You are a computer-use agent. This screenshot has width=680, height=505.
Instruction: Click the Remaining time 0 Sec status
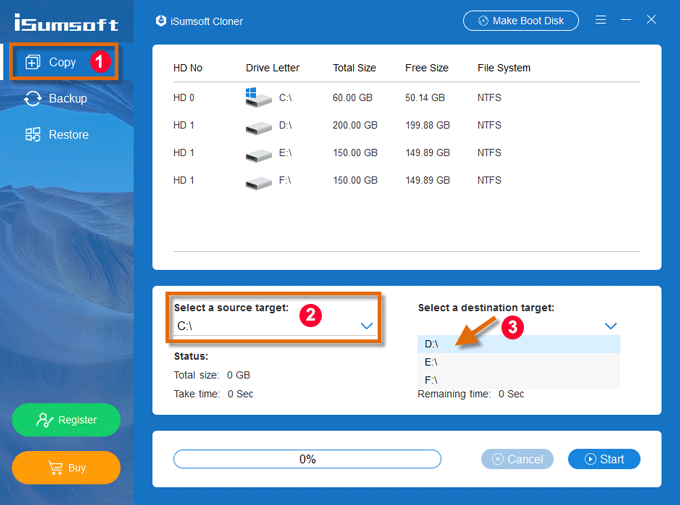point(471,394)
